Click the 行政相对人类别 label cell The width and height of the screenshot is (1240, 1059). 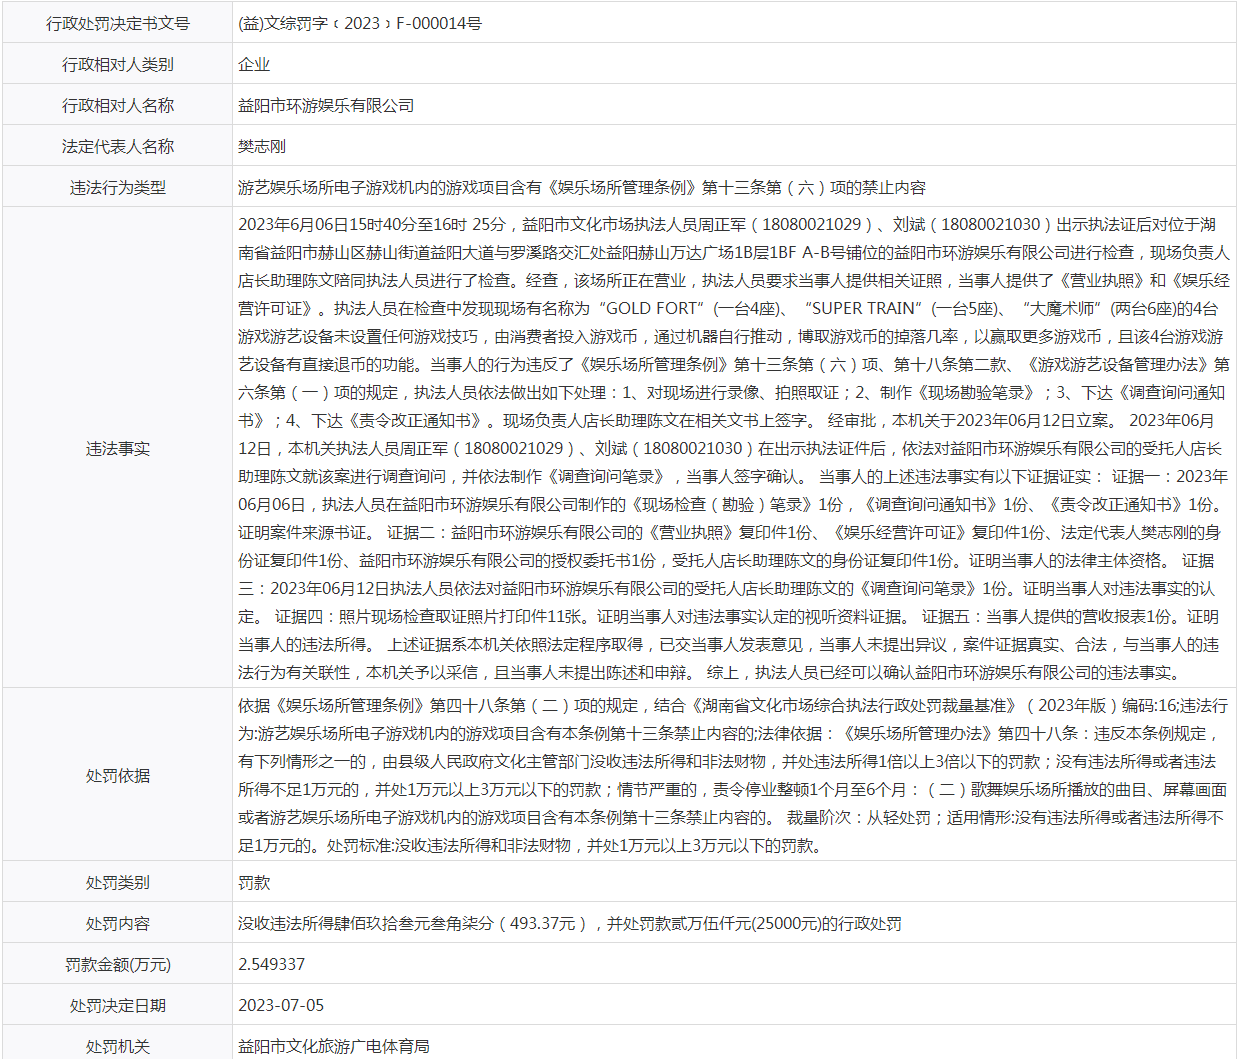(x=117, y=64)
